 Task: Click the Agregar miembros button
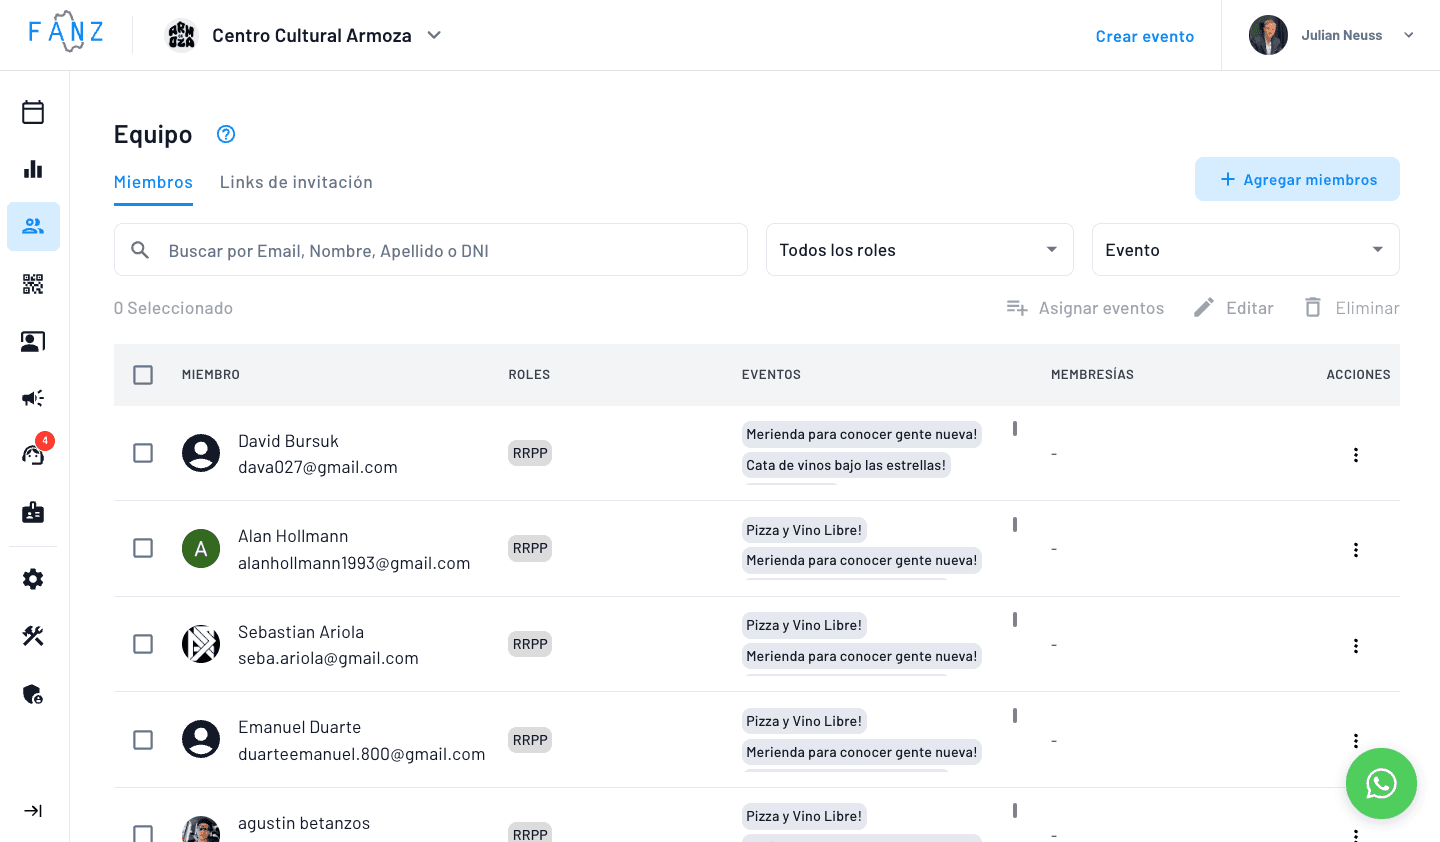click(1297, 180)
